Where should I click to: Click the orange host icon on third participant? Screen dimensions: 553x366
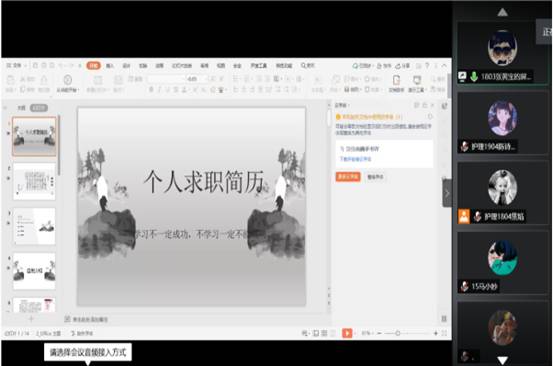(464, 216)
